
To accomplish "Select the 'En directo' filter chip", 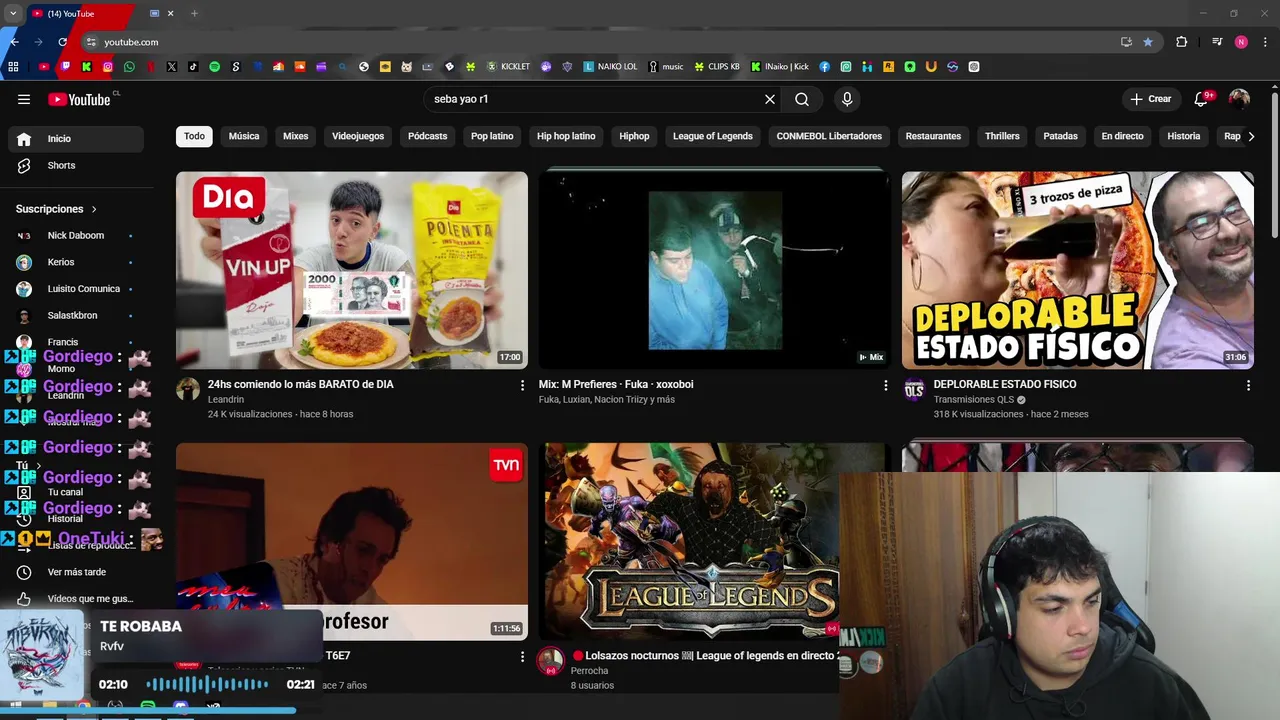I will [x=1122, y=136].
